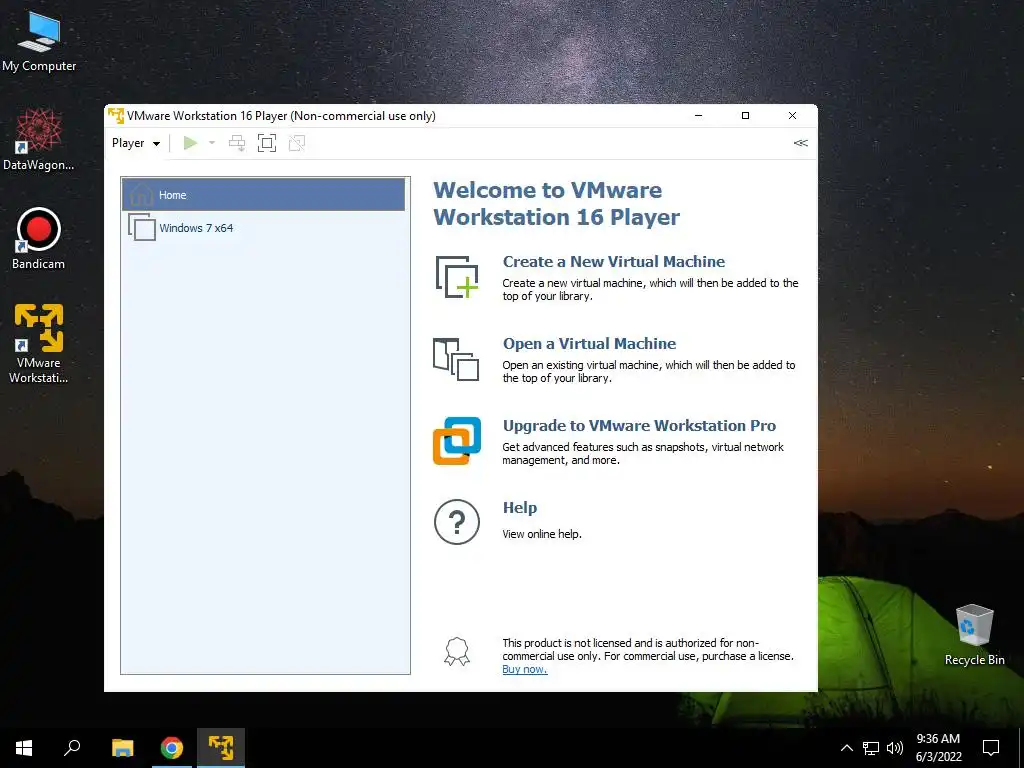Open the notification center icon
Viewport: 1024px width, 768px height.
click(991, 748)
